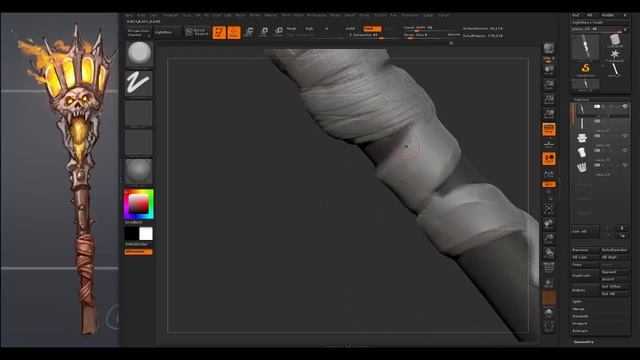Screen dimensions: 640x360
Task: Open the Brush menu
Action: click(x=141, y=16)
